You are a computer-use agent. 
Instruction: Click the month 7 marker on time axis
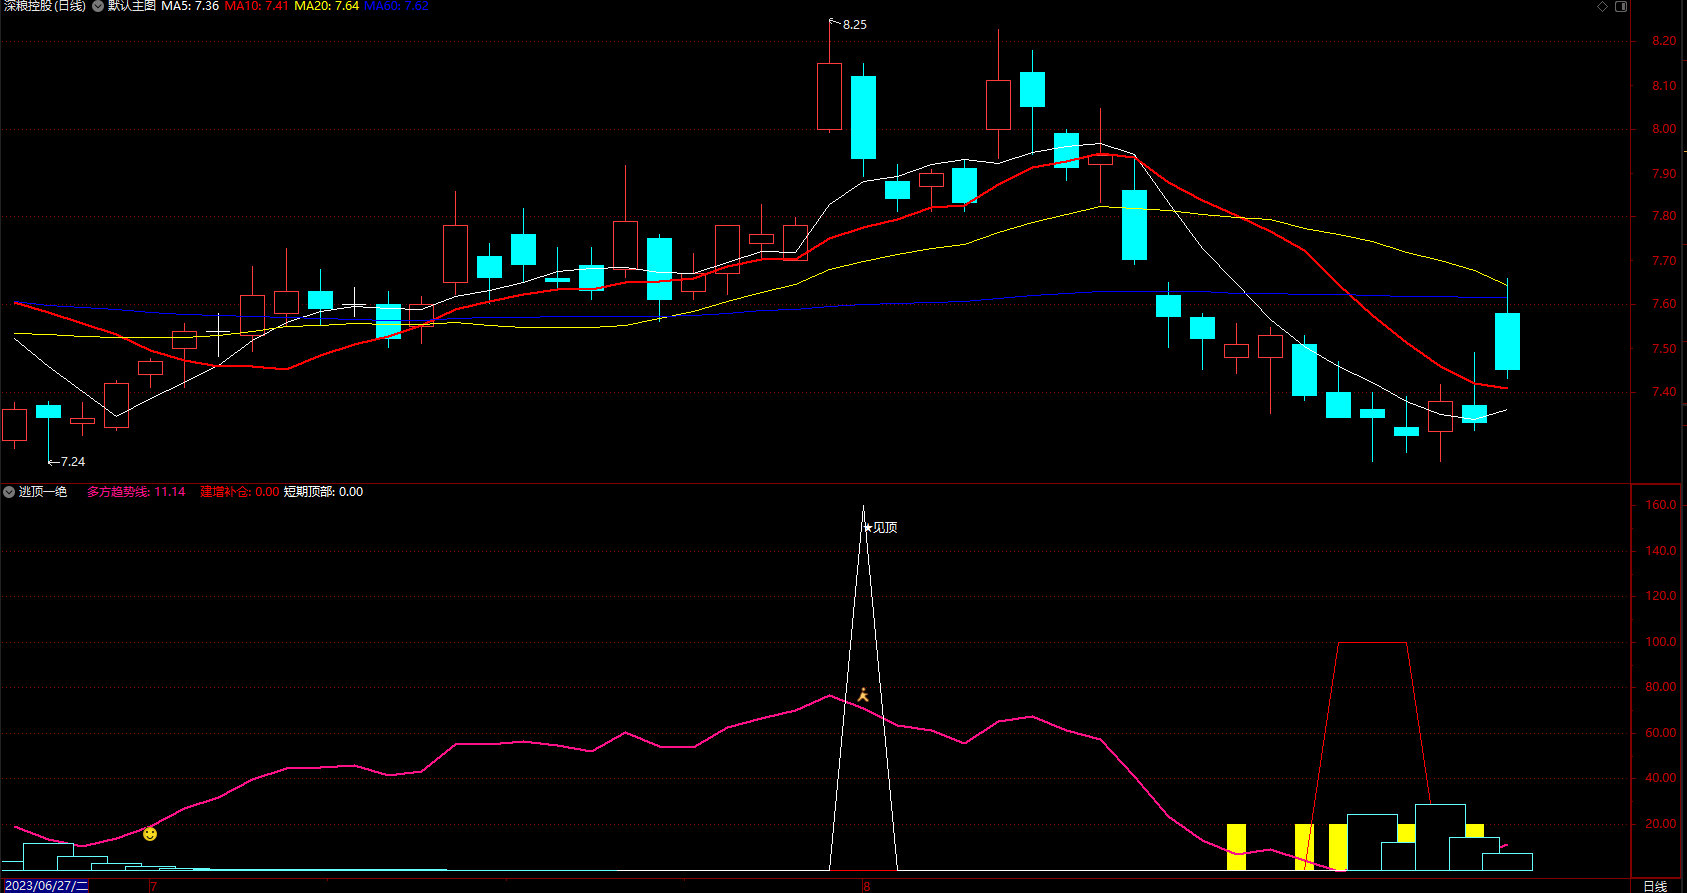[x=153, y=886]
